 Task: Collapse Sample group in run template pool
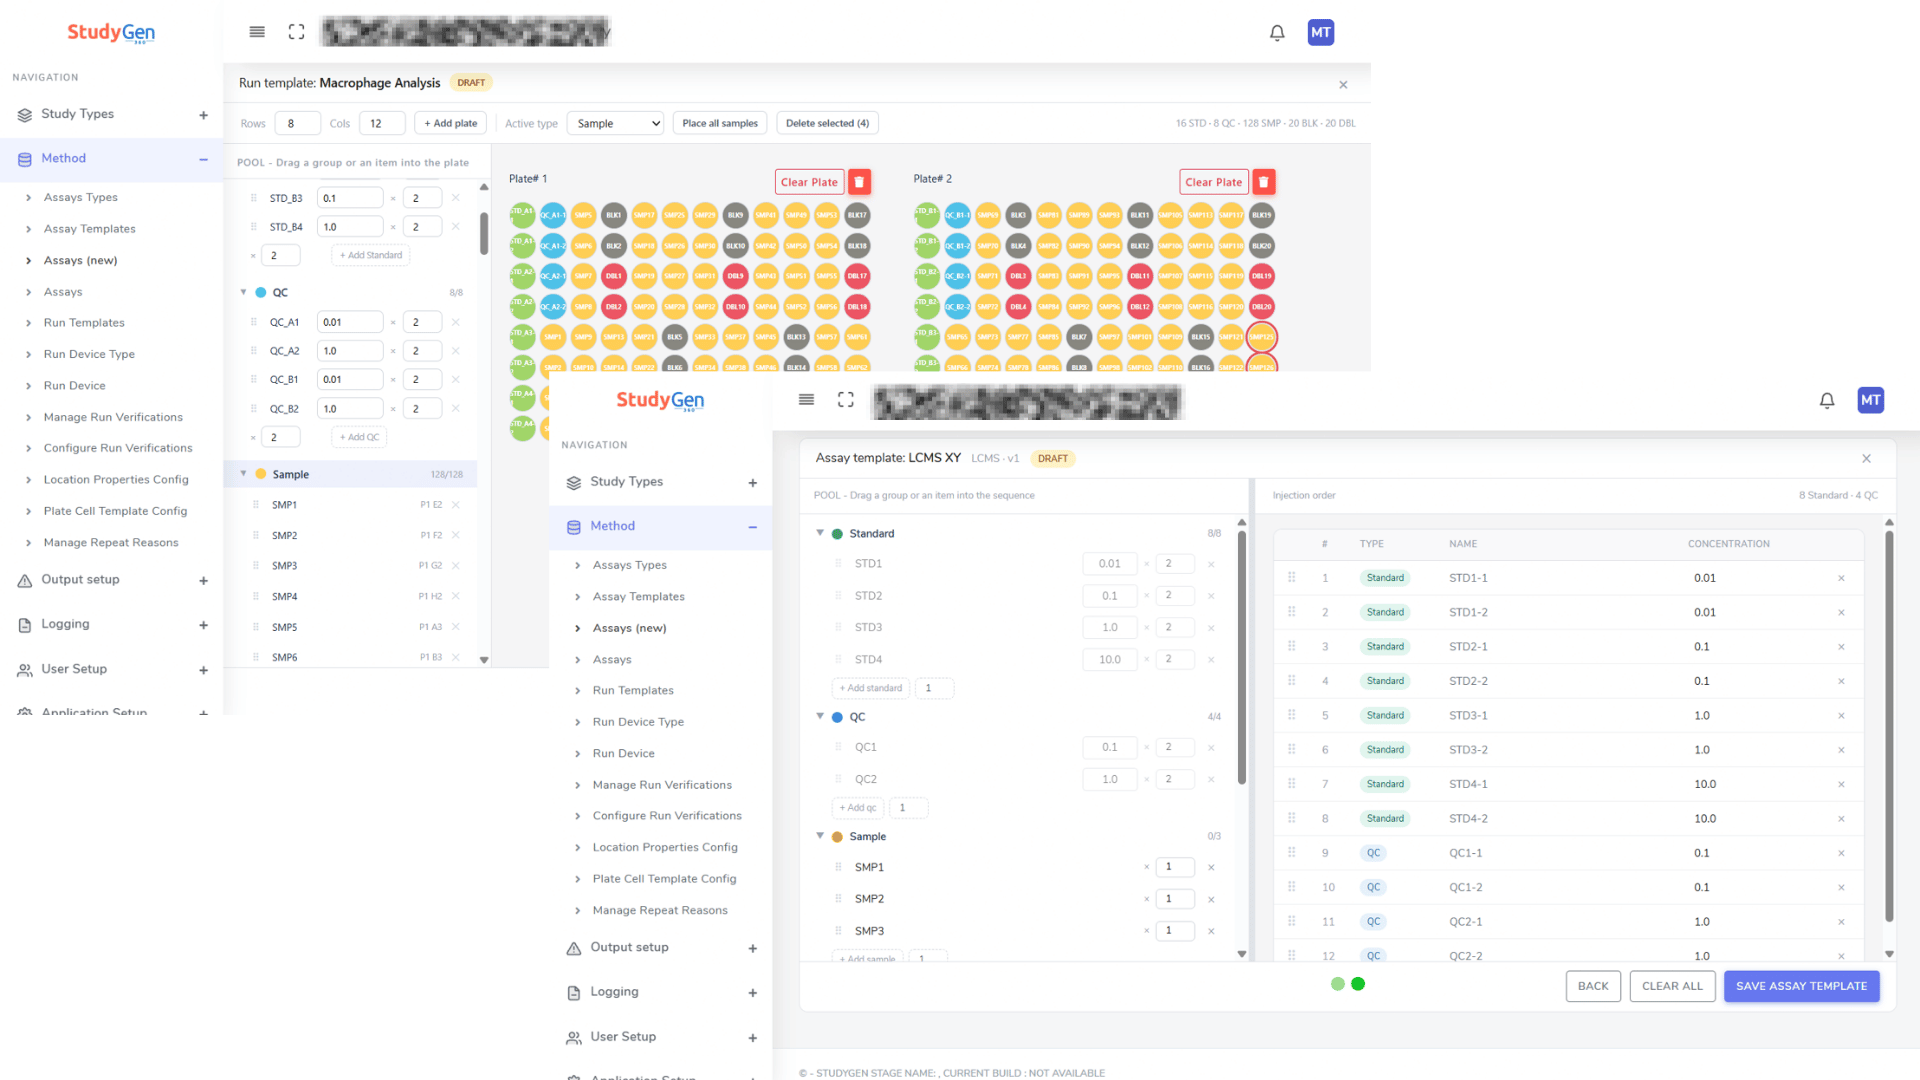pos(243,474)
